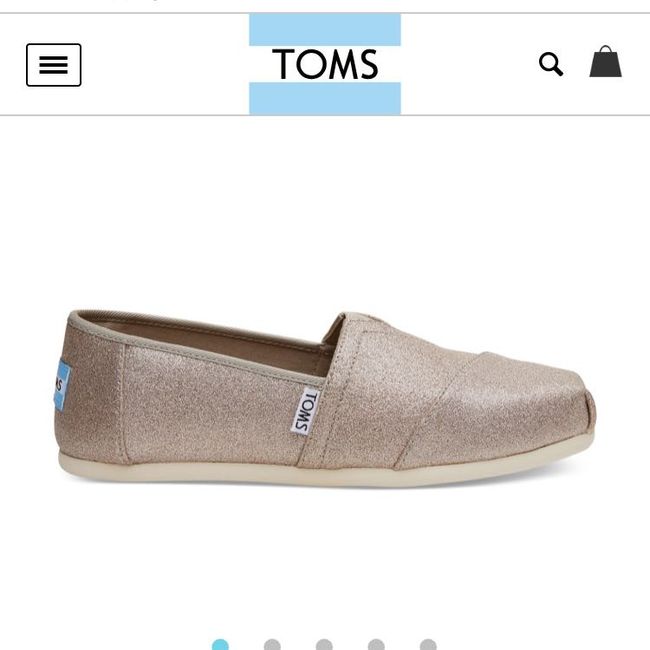Tap the three-line icon inside menu box
This screenshot has height=650, width=650.
click(53, 65)
